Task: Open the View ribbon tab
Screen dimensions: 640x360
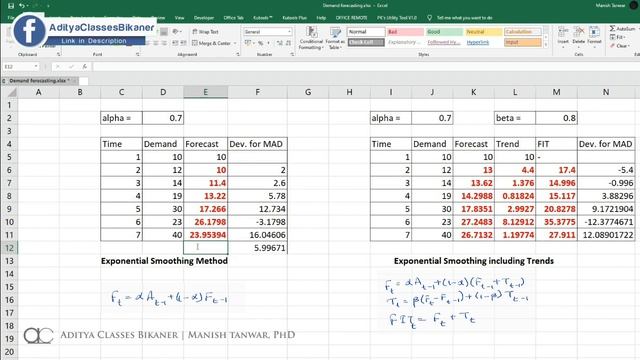Action: pos(179,18)
